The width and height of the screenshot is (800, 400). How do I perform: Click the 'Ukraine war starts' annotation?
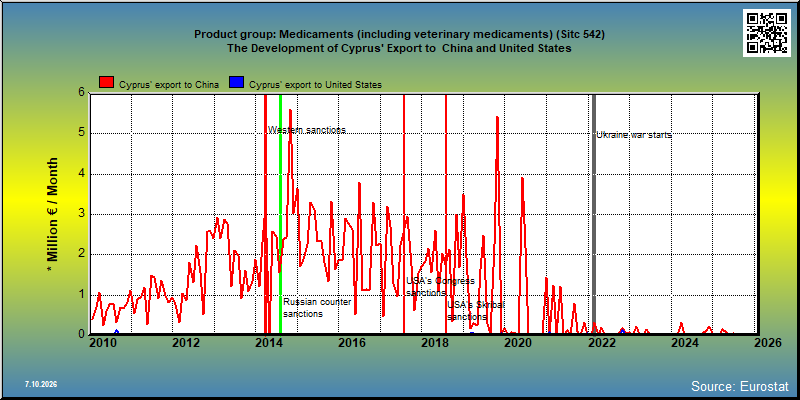click(634, 135)
